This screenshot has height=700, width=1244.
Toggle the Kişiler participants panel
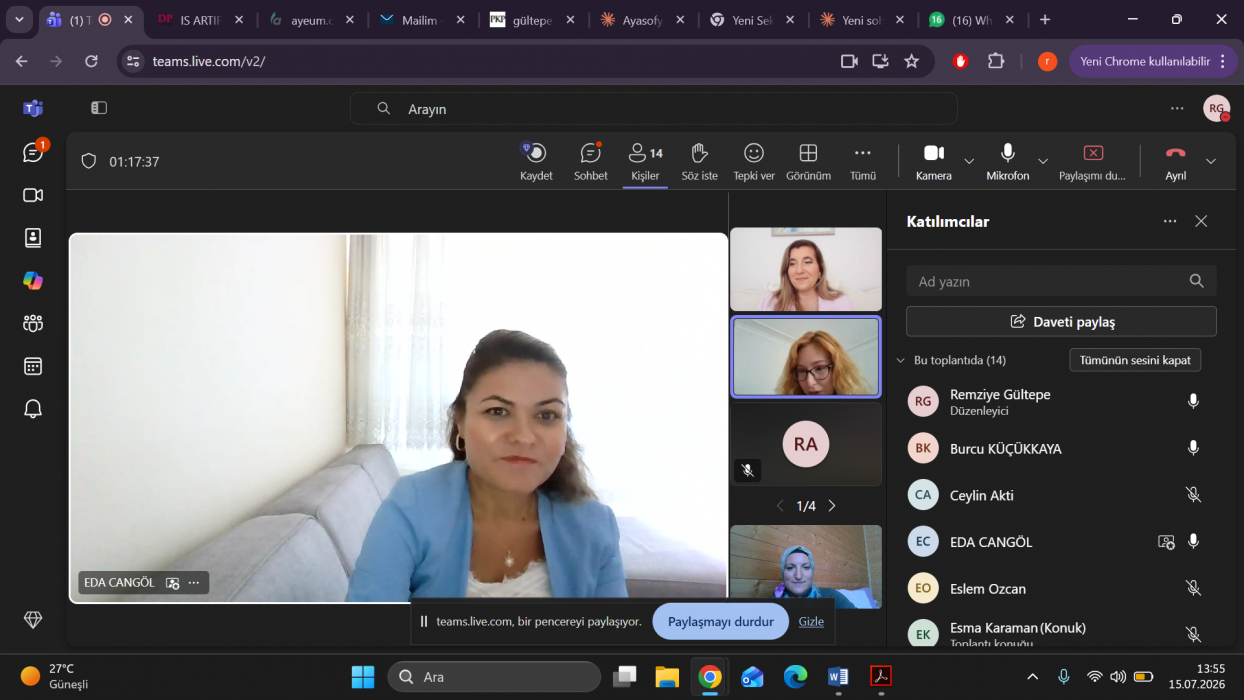[645, 162]
